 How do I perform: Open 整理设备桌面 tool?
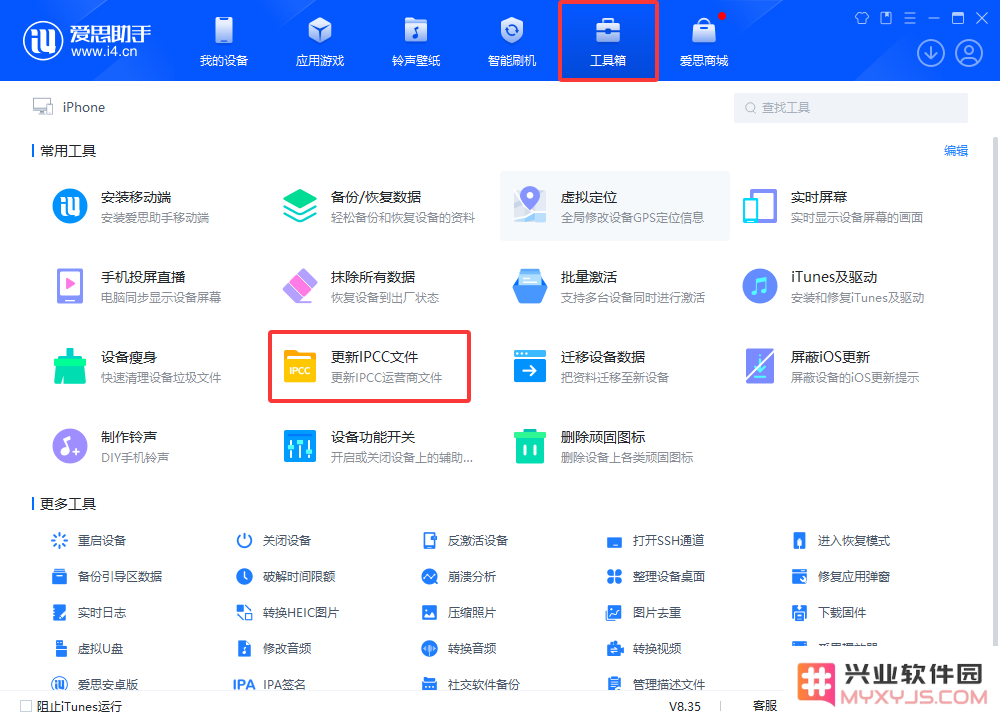(656, 576)
